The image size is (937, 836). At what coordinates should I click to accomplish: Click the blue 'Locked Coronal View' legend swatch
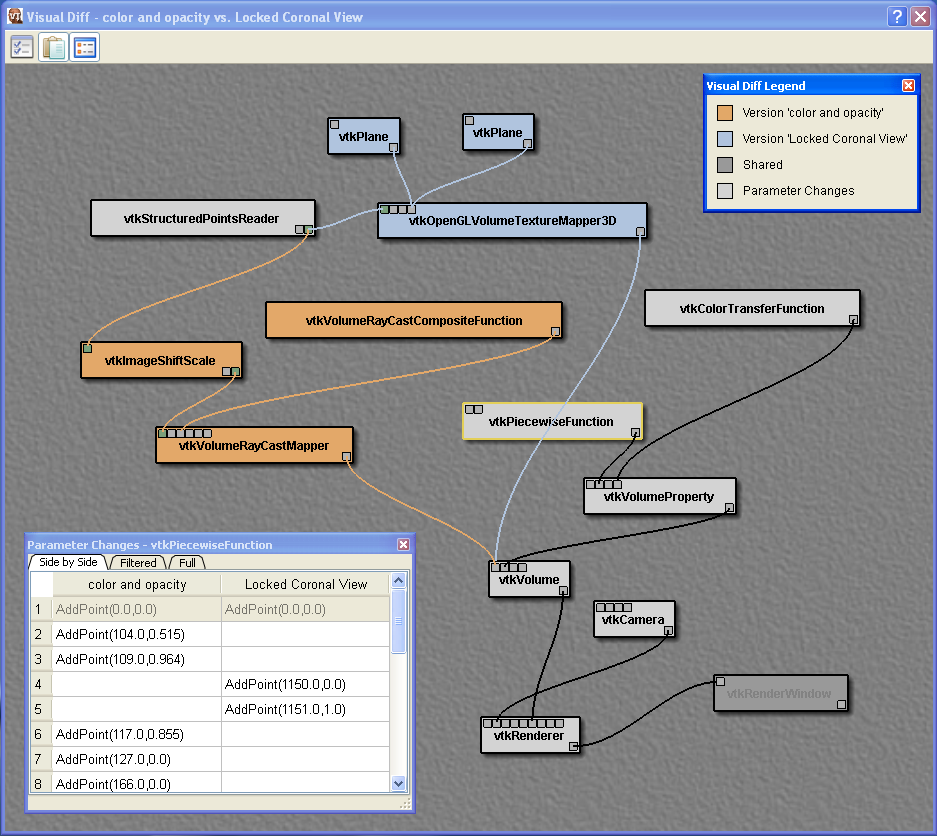click(x=725, y=139)
